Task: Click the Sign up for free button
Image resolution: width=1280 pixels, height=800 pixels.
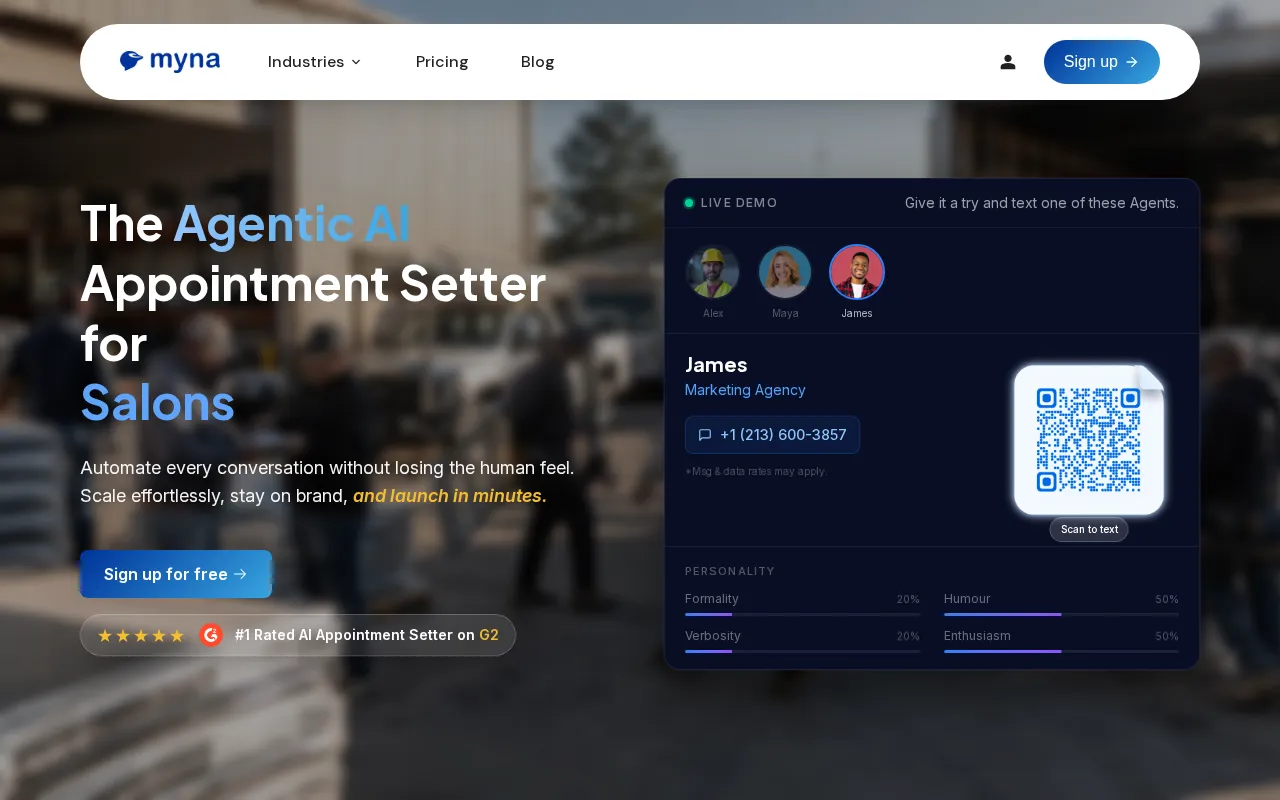Action: 176,574
